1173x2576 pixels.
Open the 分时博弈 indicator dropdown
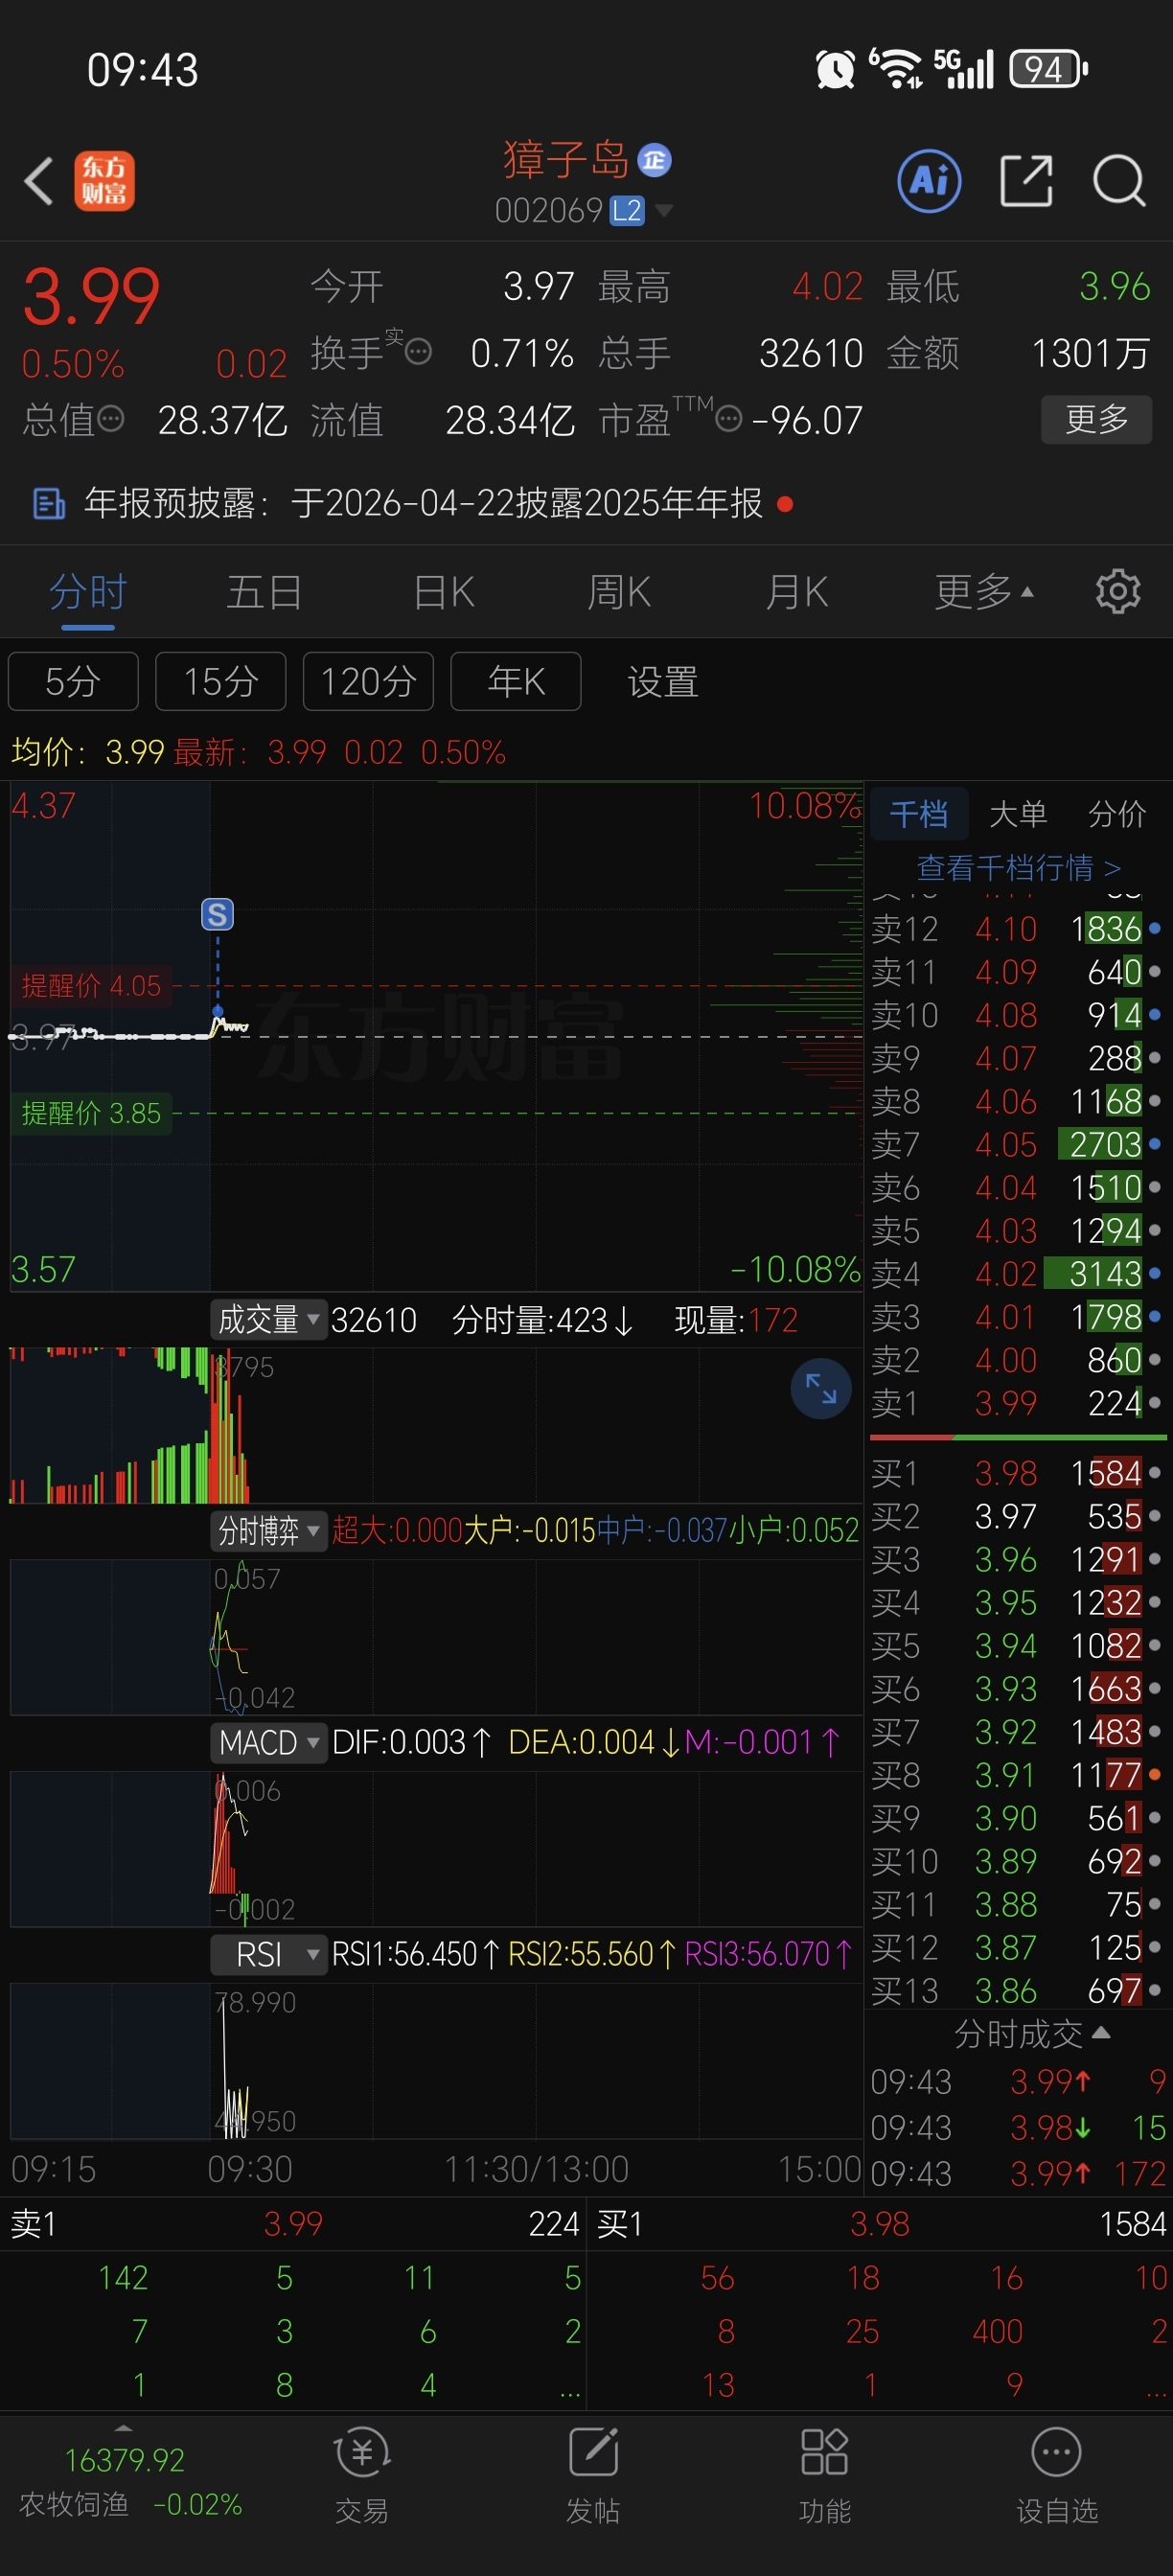click(268, 1531)
